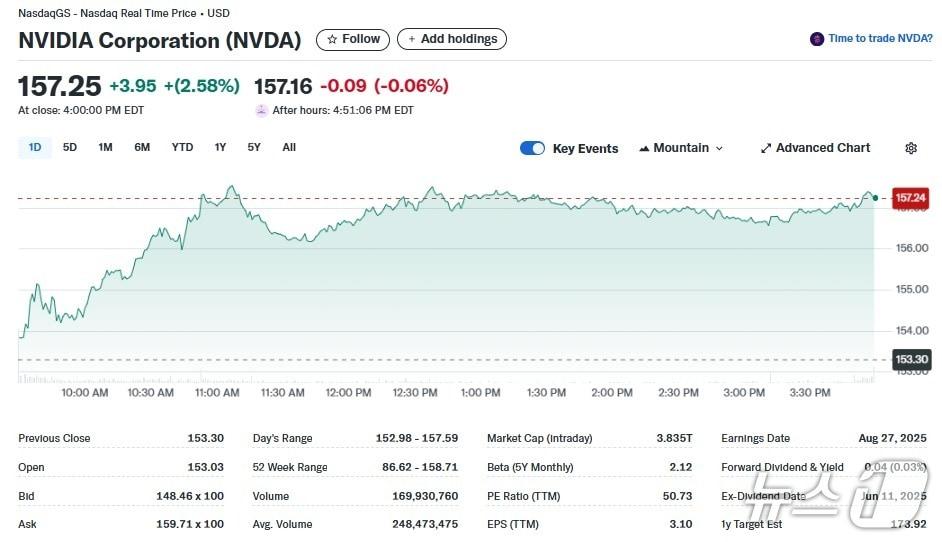Show the 5Y chart range

(x=254, y=148)
